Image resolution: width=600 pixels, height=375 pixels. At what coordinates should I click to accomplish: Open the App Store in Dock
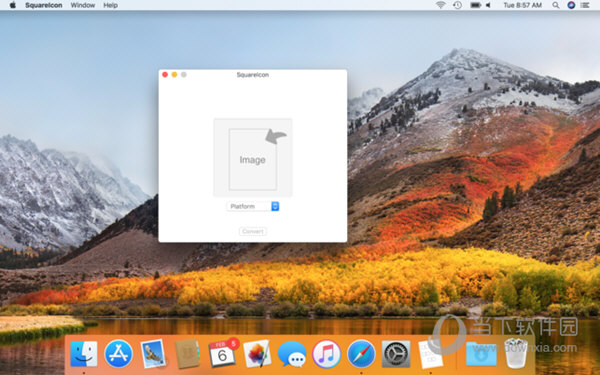pos(119,354)
